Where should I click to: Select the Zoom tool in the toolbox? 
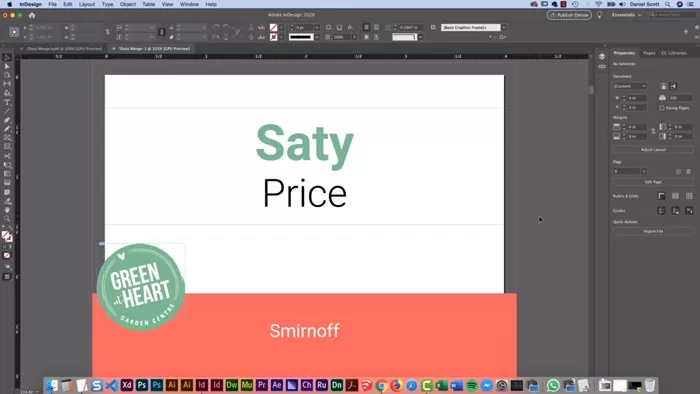7,219
